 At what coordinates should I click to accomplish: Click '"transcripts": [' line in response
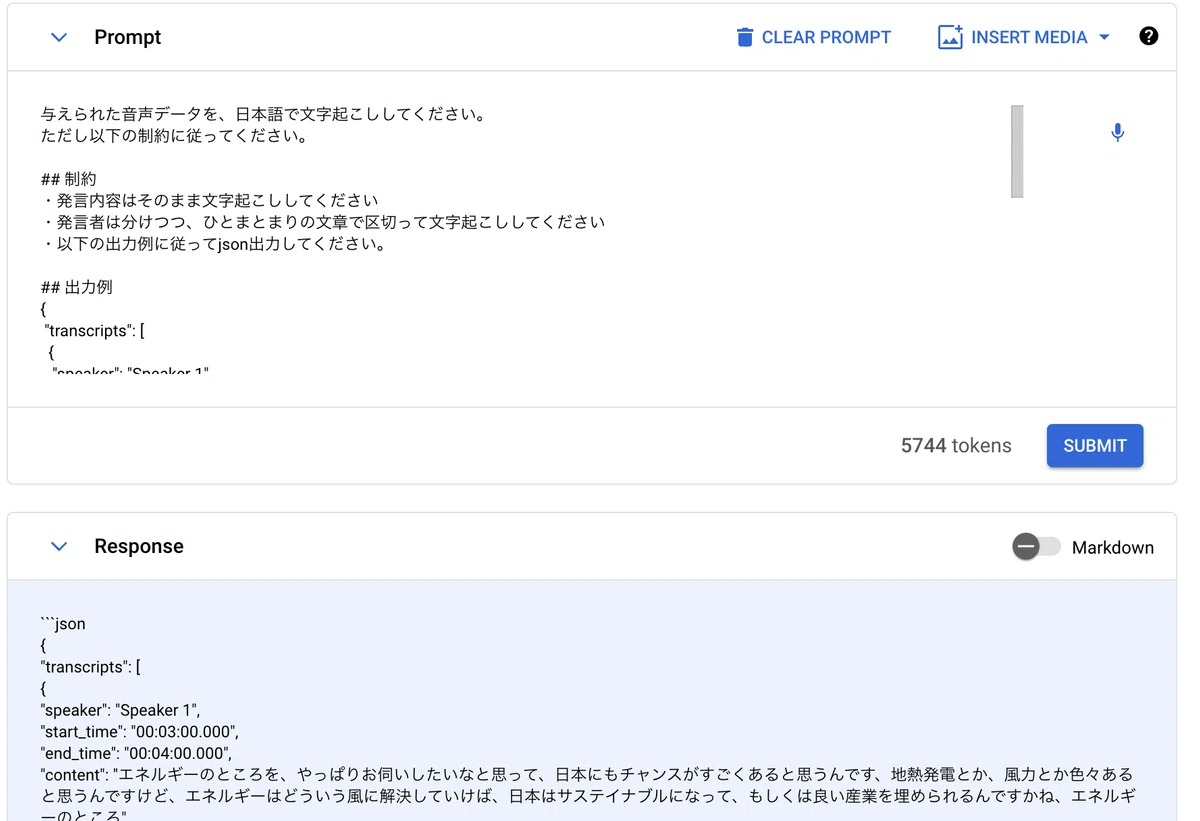pos(91,667)
